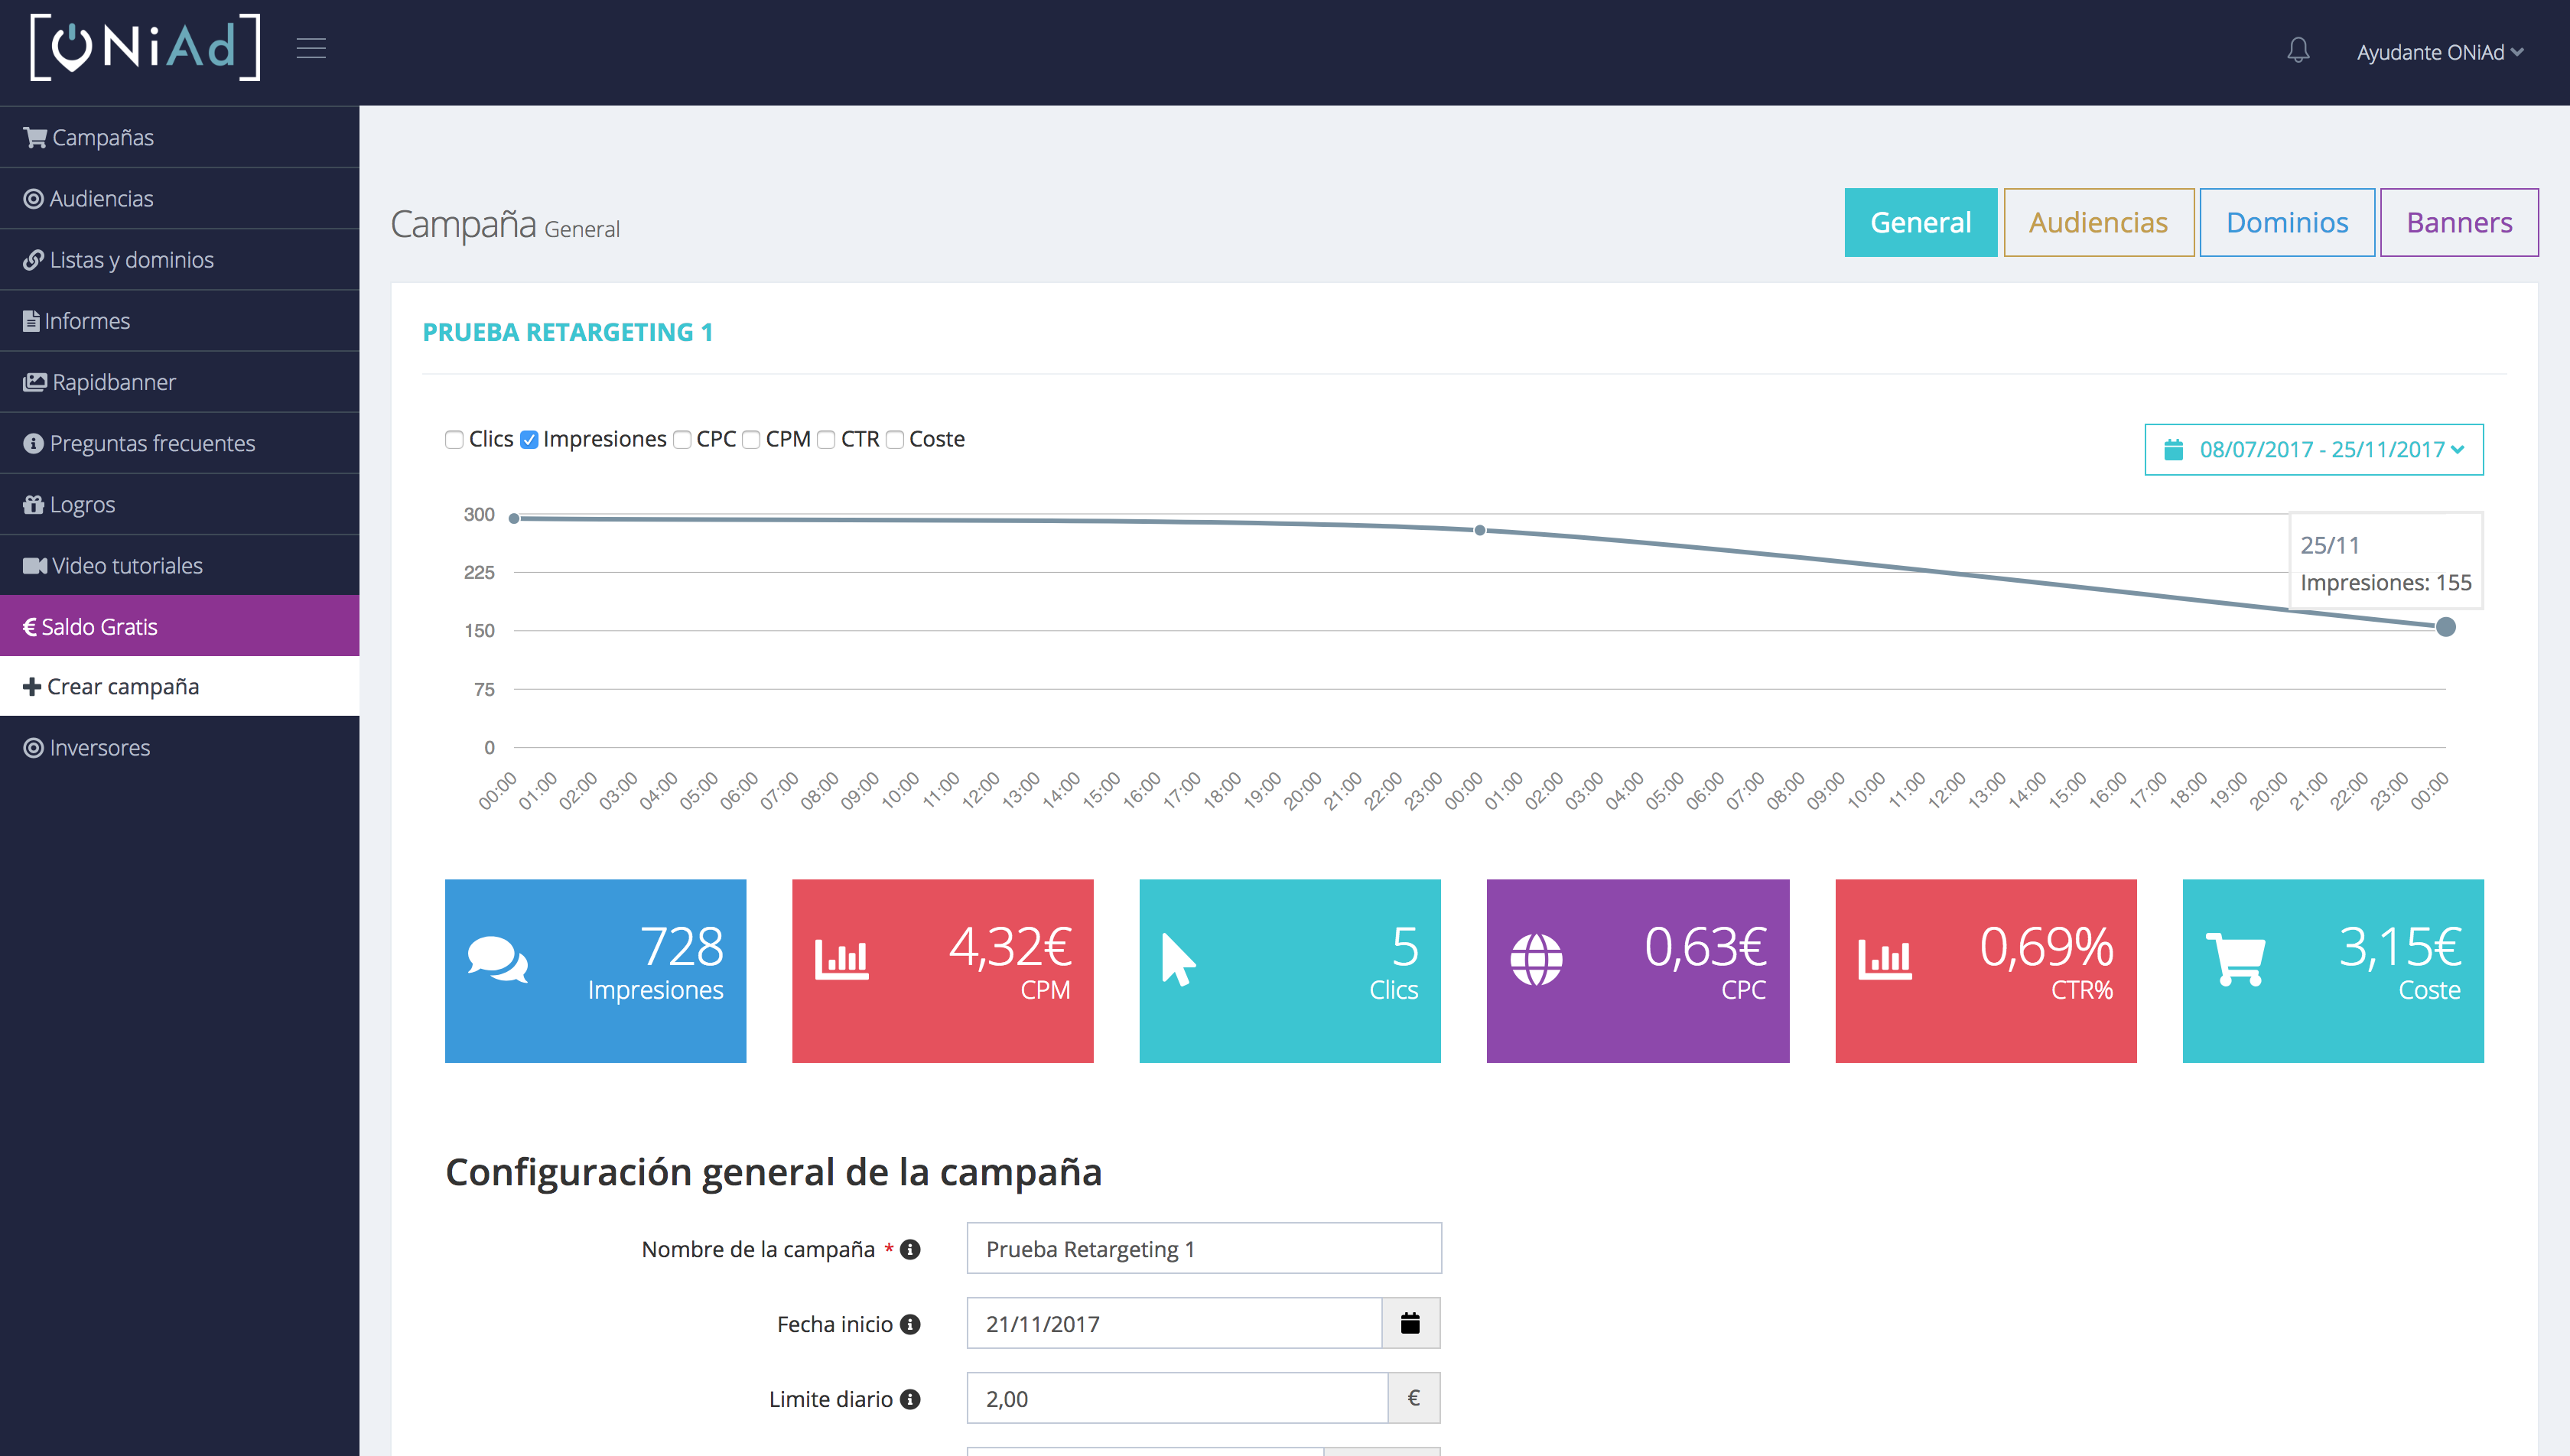The height and width of the screenshot is (1456, 2570).
Task: Expand the Ayudante ONiAd user menu
Action: tap(2440, 52)
